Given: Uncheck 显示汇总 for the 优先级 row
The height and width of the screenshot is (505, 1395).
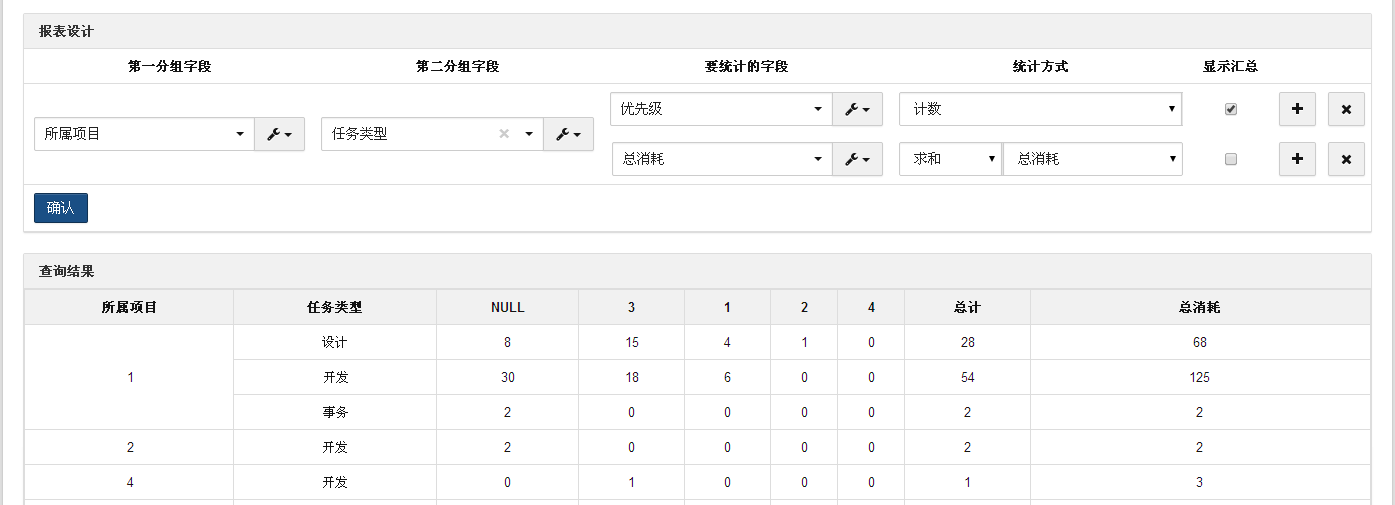Looking at the screenshot, I should 1231,109.
